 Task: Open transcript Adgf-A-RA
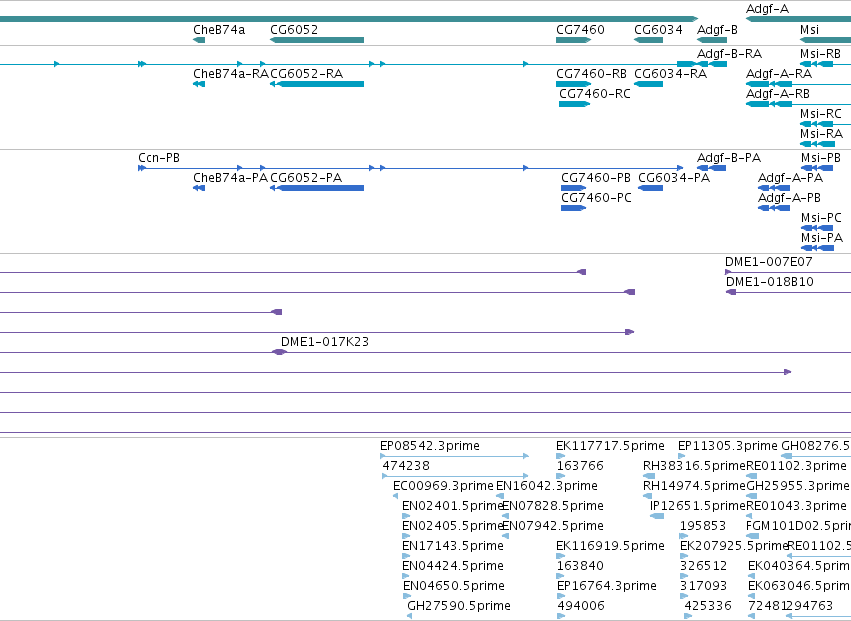pos(779,74)
